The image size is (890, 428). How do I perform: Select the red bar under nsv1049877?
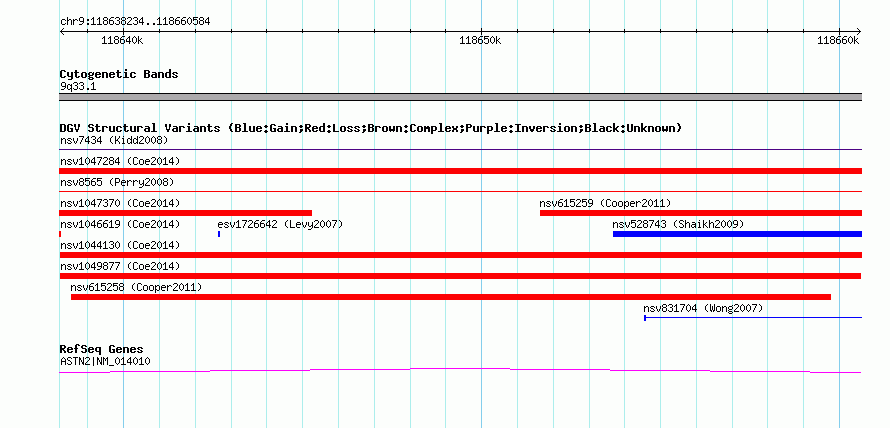point(460,276)
